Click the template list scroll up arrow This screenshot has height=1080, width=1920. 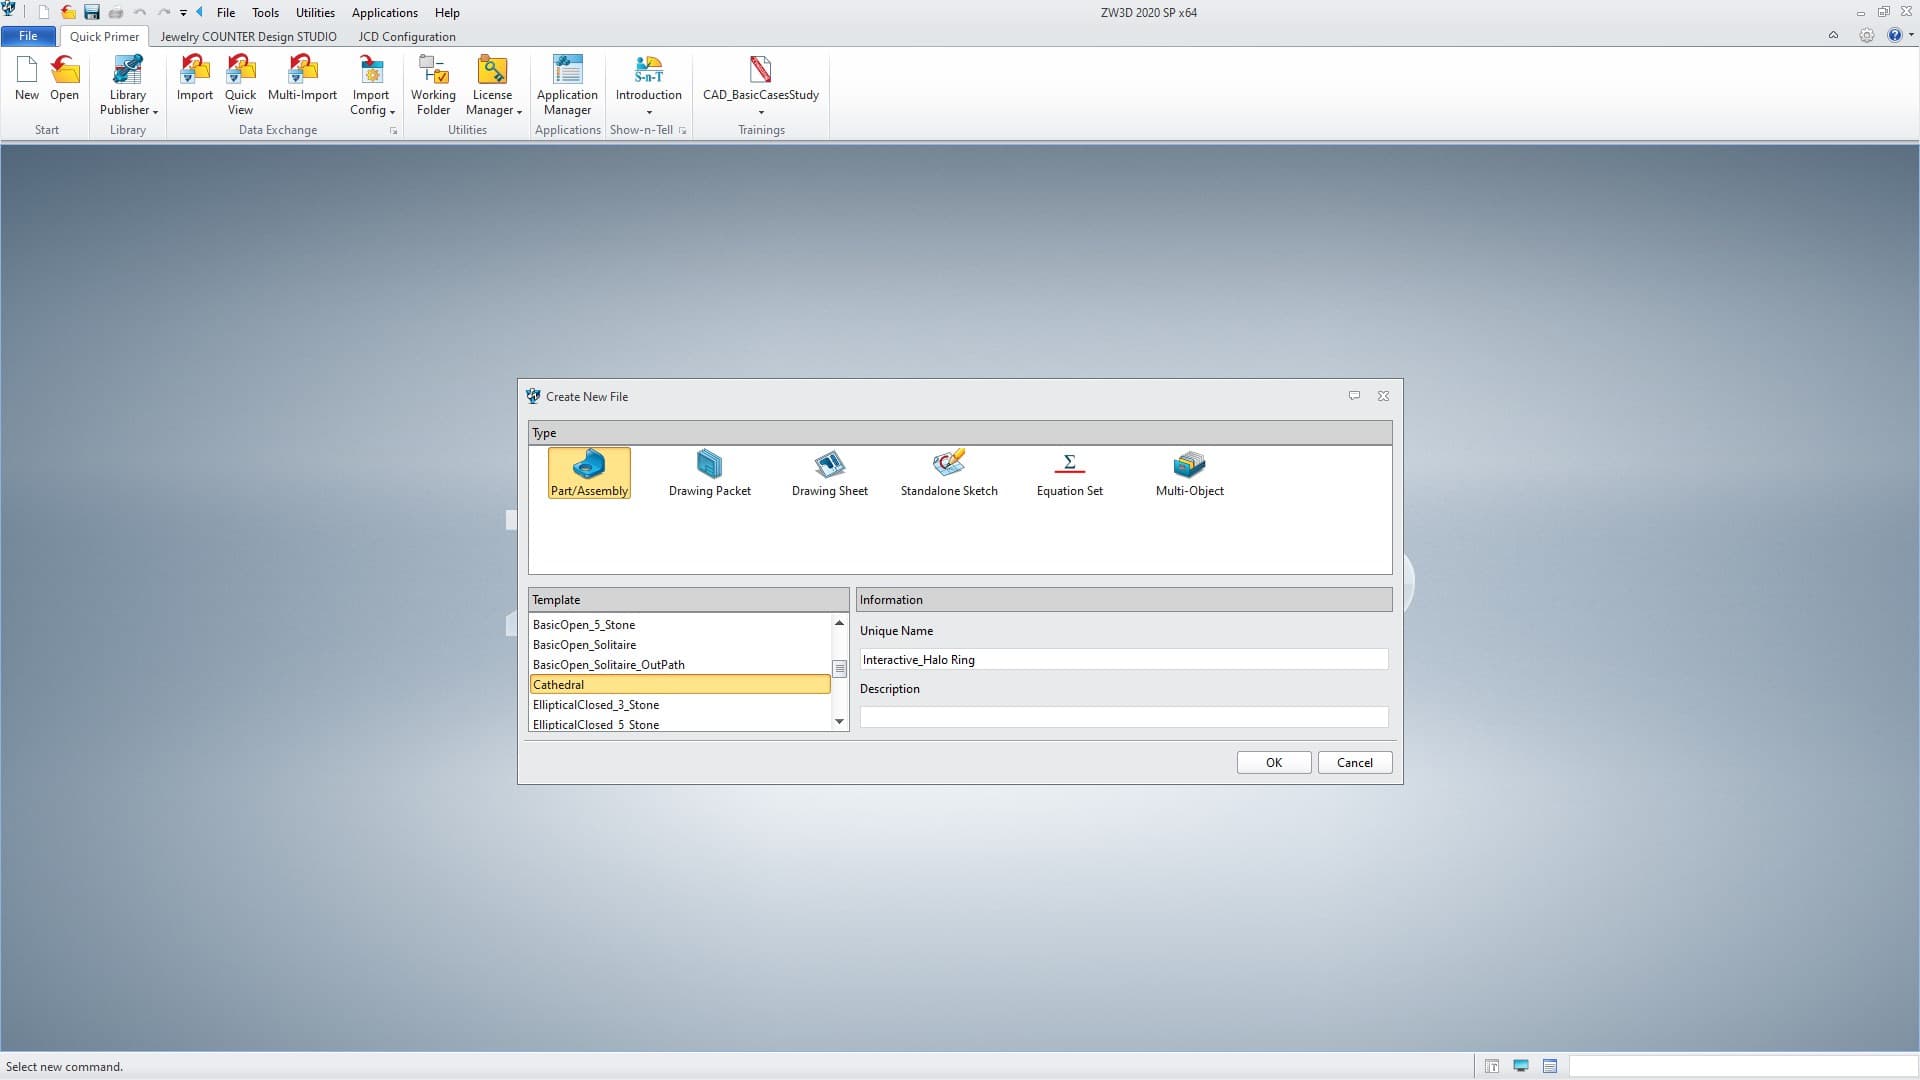pyautogui.click(x=839, y=623)
